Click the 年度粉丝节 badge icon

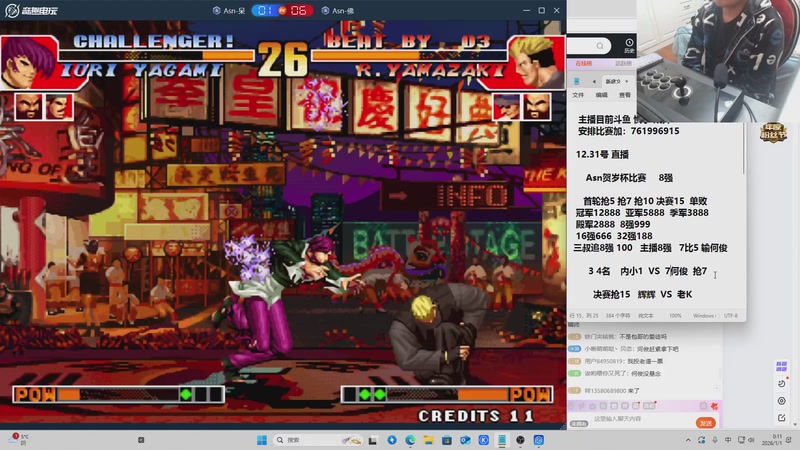[x=773, y=132]
